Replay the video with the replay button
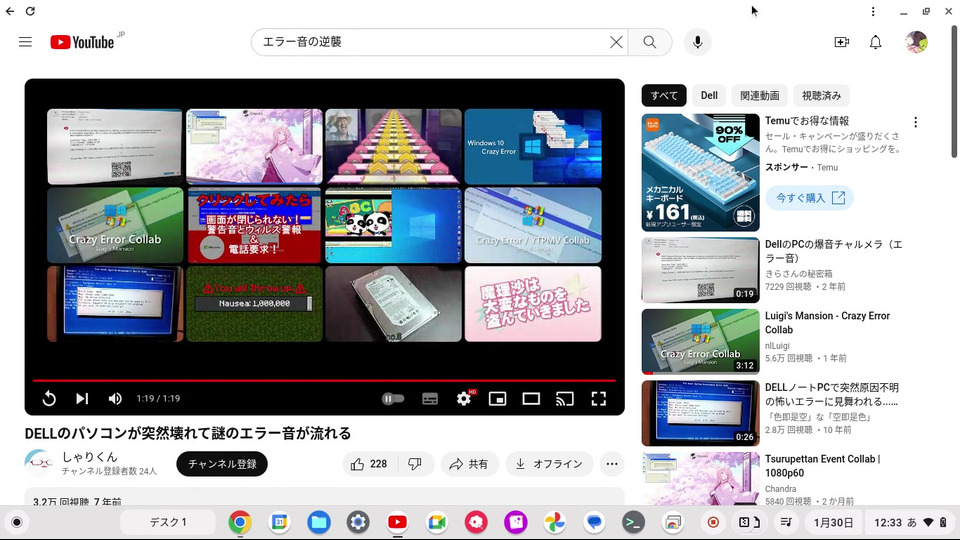Screen dimensions: 960x540 [49, 399]
